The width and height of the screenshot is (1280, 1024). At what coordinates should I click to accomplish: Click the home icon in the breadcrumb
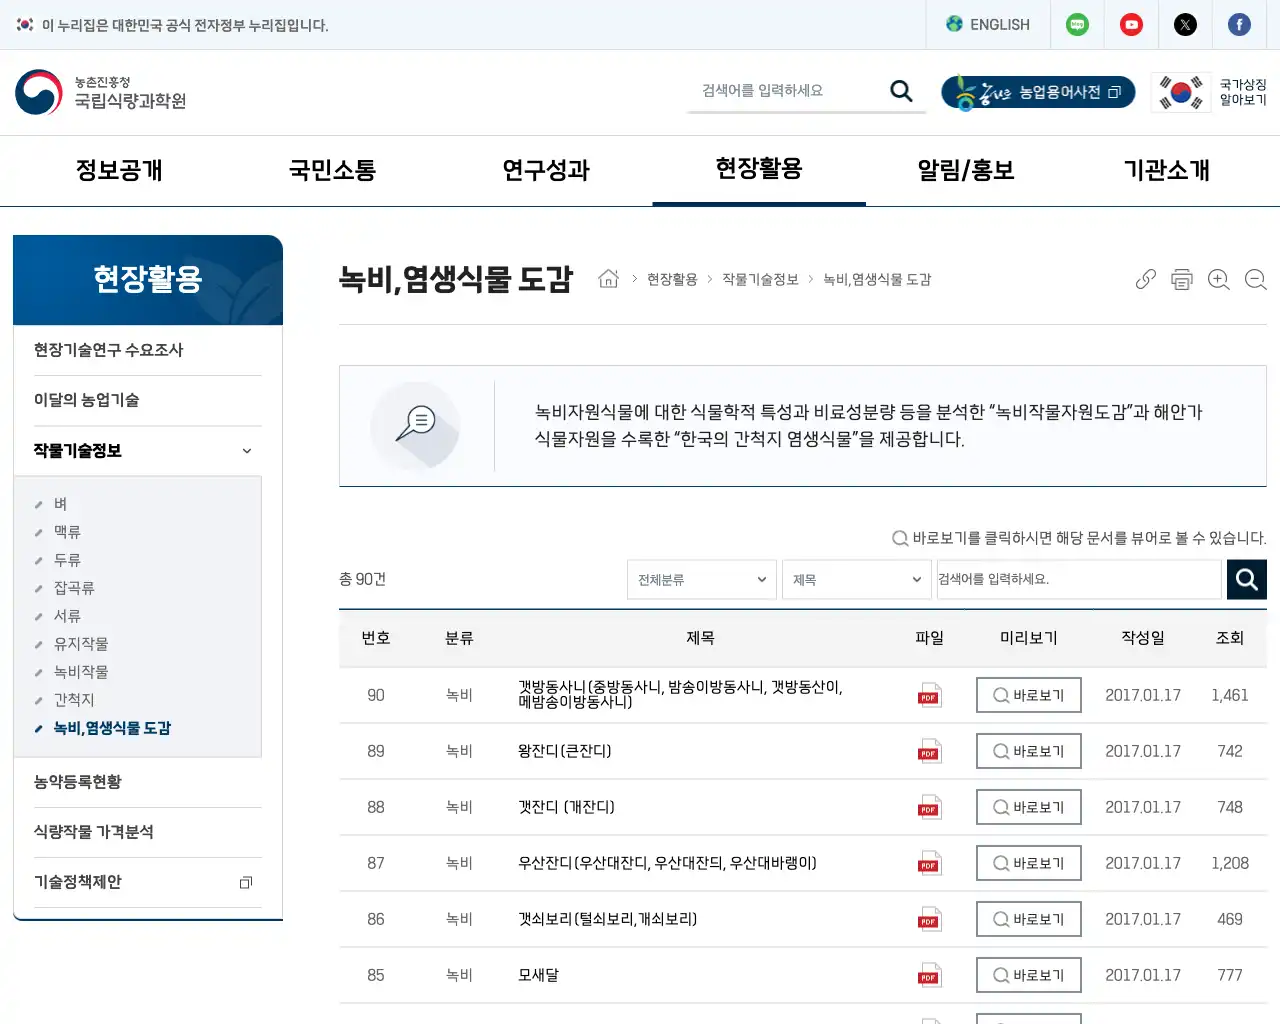coord(608,279)
